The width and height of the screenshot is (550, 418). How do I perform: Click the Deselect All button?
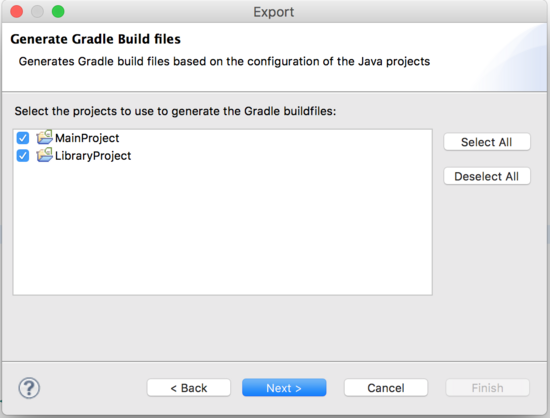pyautogui.click(x=487, y=176)
